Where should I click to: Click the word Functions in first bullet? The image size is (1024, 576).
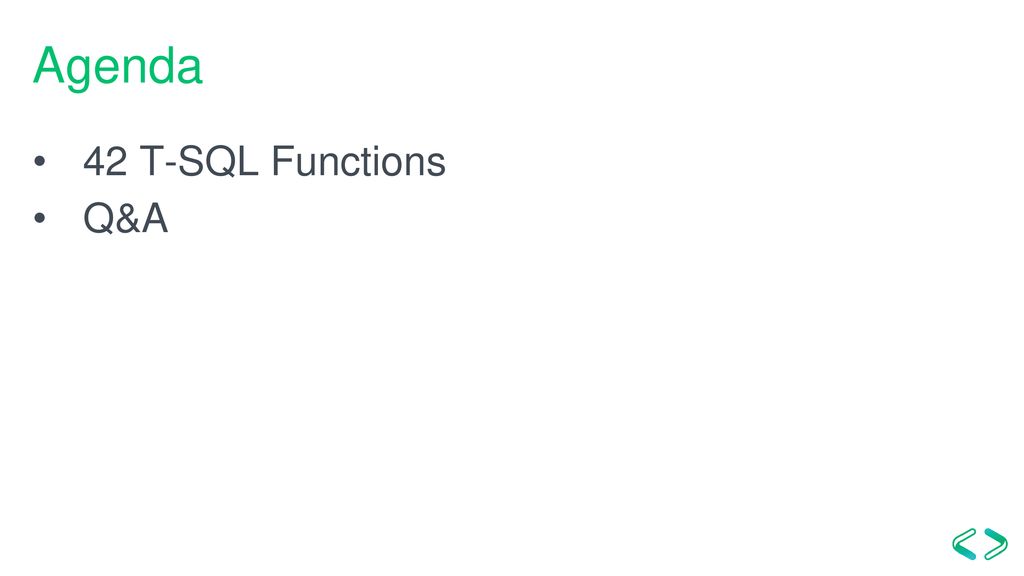[x=359, y=161]
